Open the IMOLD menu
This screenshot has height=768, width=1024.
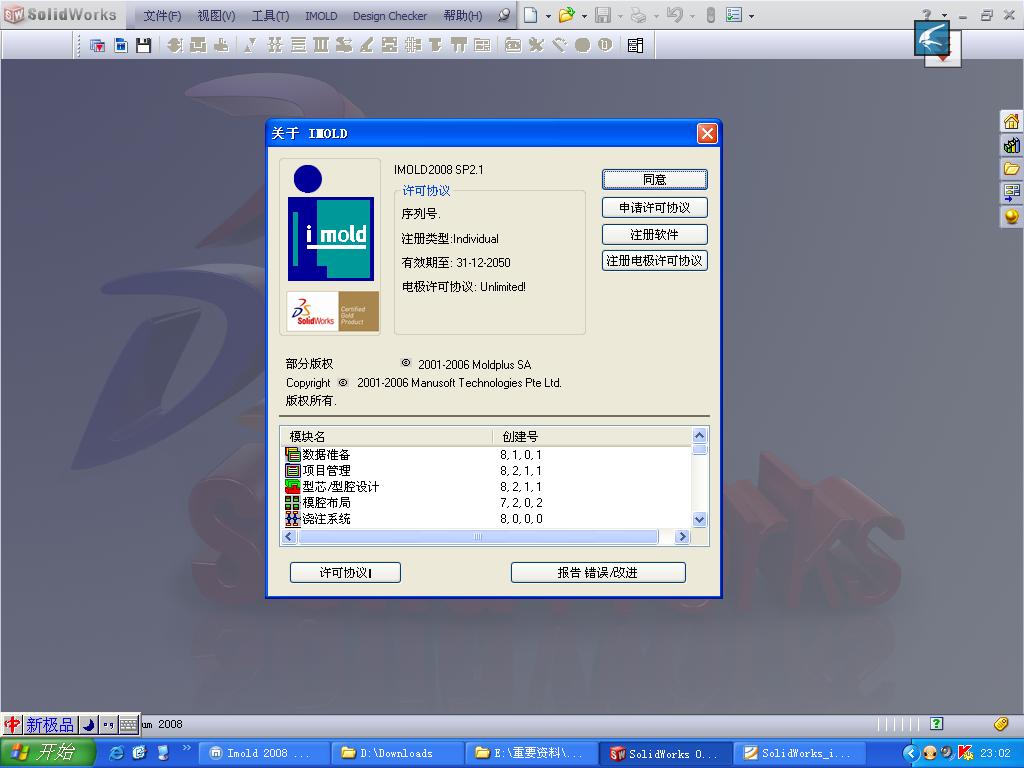(321, 16)
